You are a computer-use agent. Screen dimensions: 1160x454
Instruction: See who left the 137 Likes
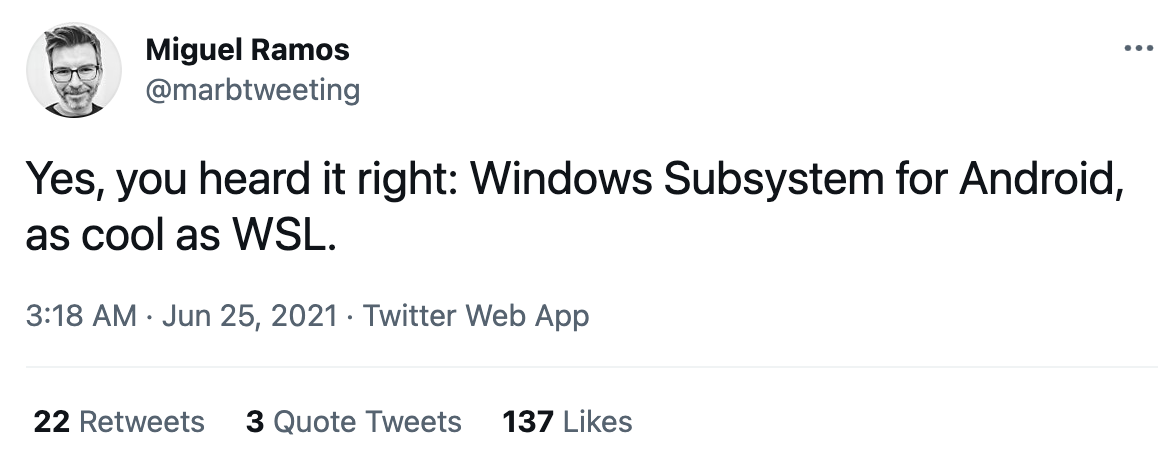(x=567, y=422)
